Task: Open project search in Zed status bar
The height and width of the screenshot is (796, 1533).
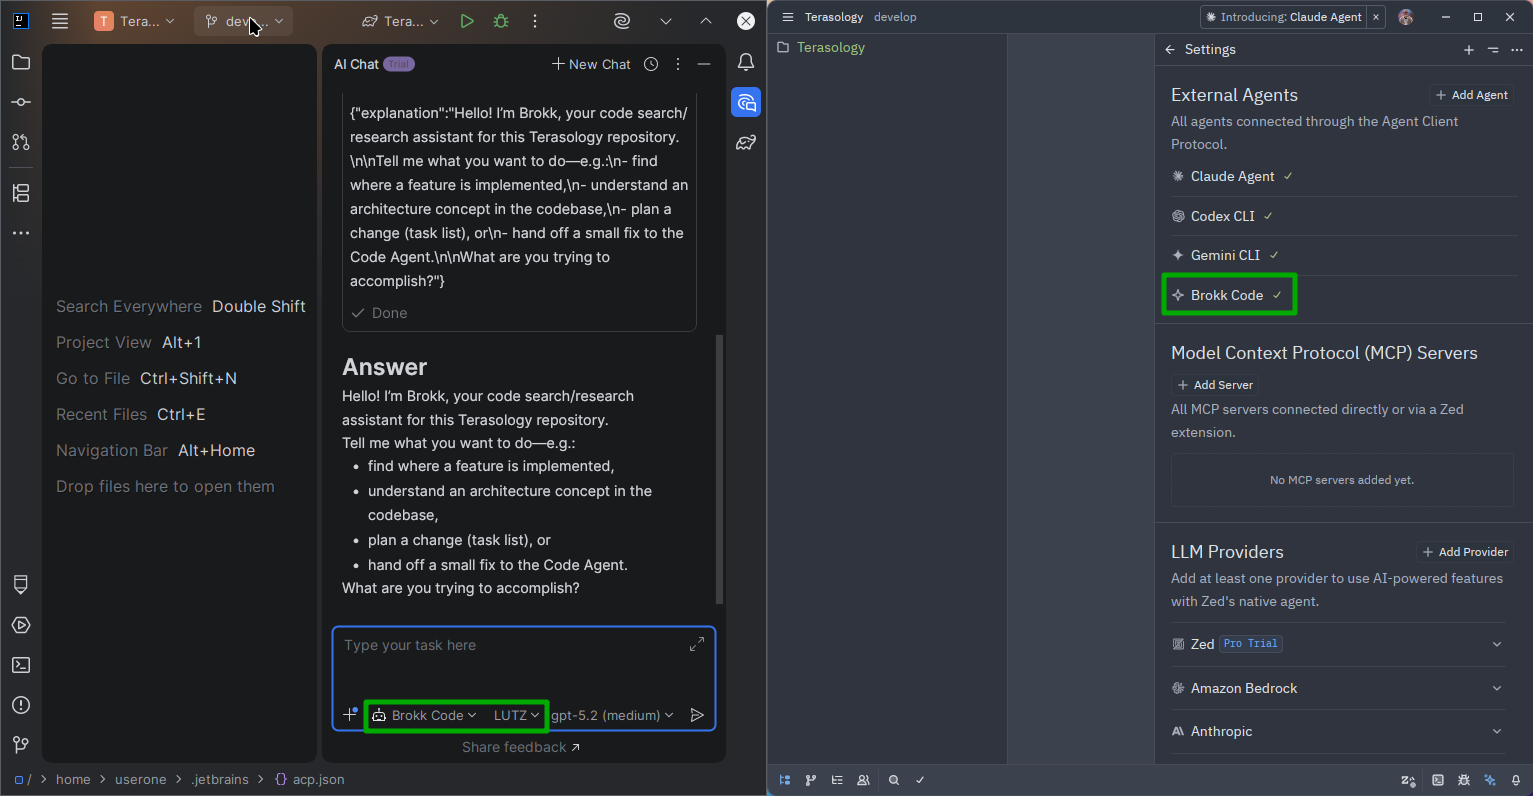Action: (894, 780)
